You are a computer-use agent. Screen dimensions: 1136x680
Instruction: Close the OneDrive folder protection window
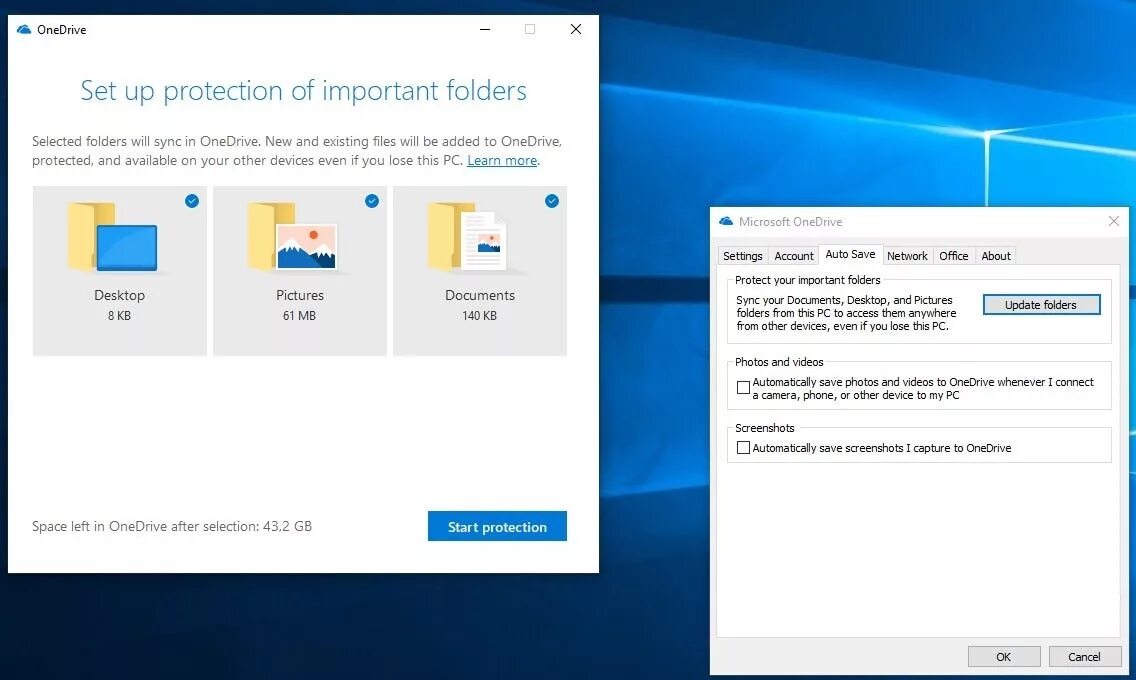tap(576, 30)
